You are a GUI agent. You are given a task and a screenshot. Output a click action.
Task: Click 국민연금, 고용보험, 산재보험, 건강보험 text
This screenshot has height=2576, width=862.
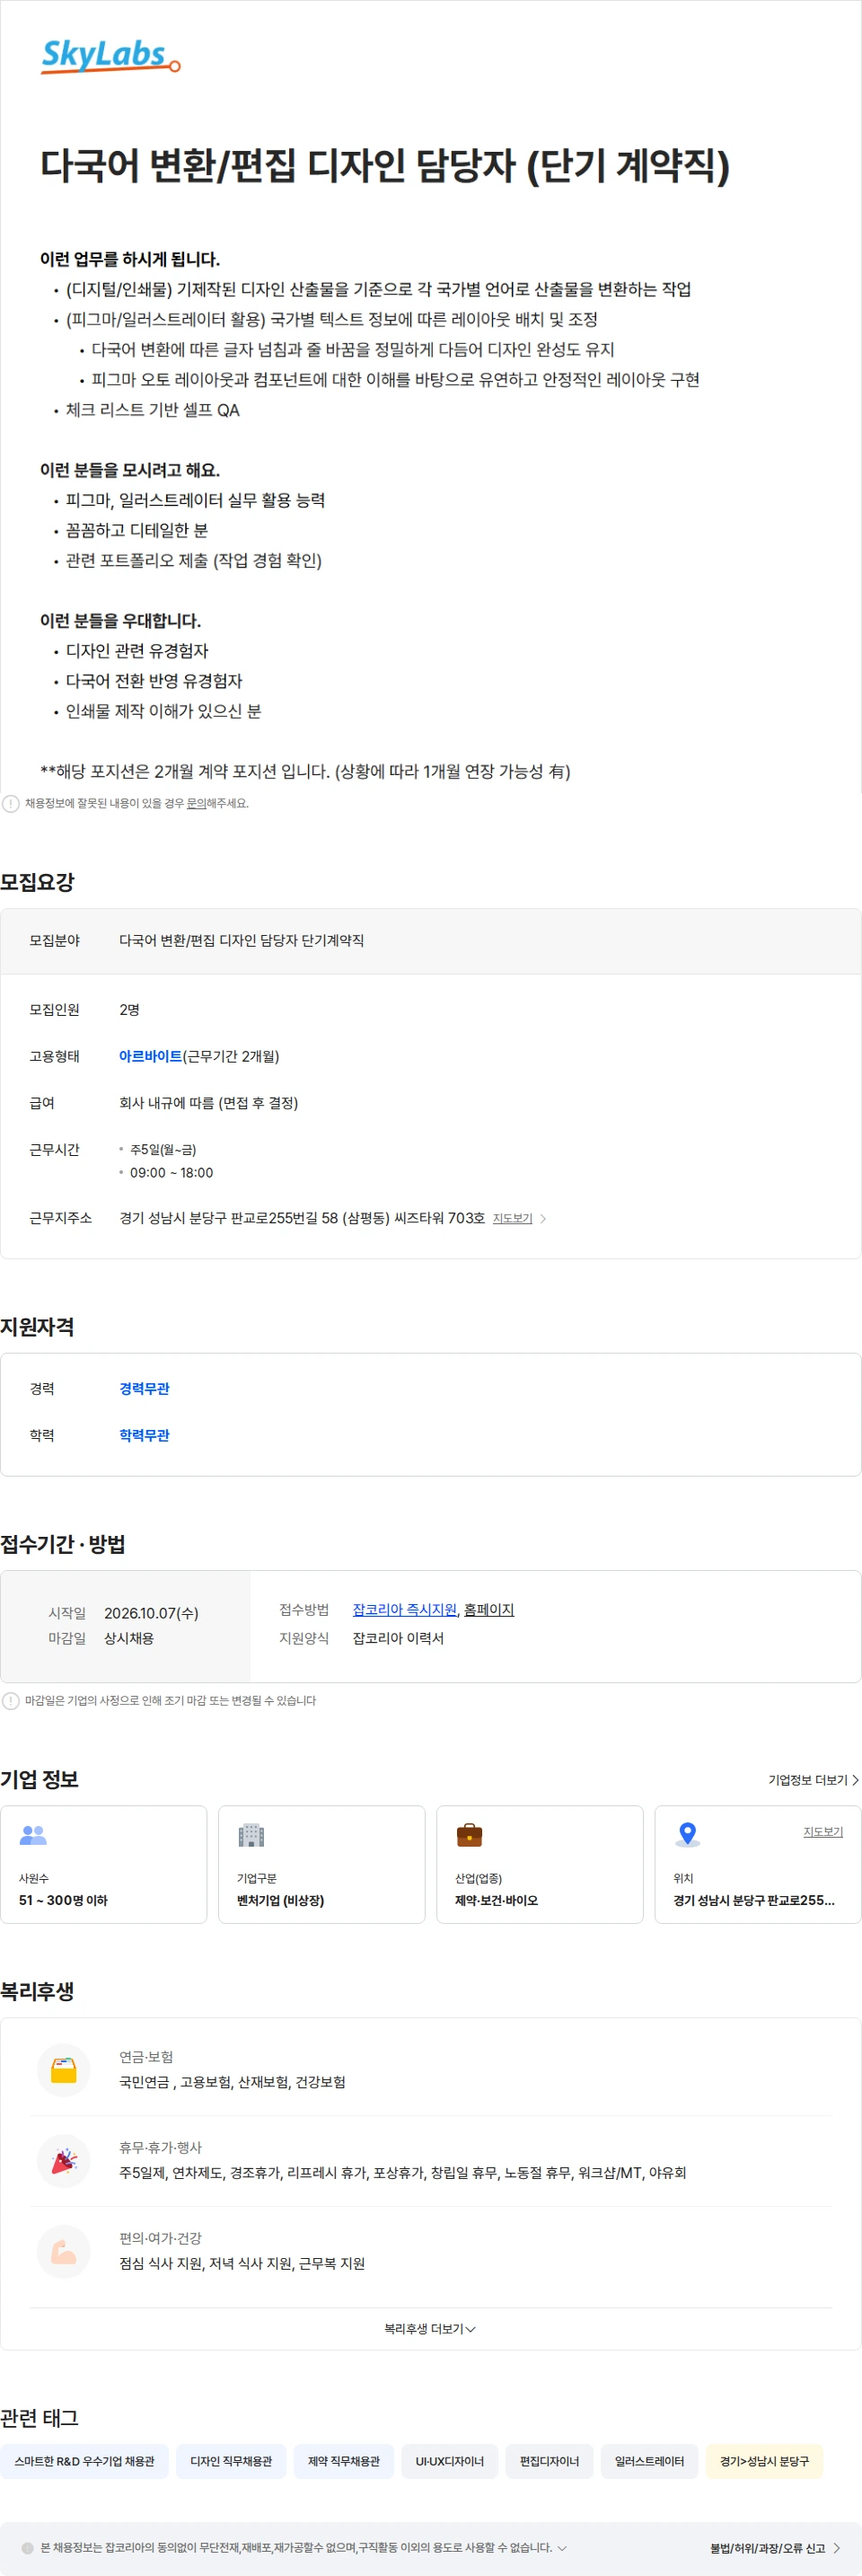tap(232, 2082)
